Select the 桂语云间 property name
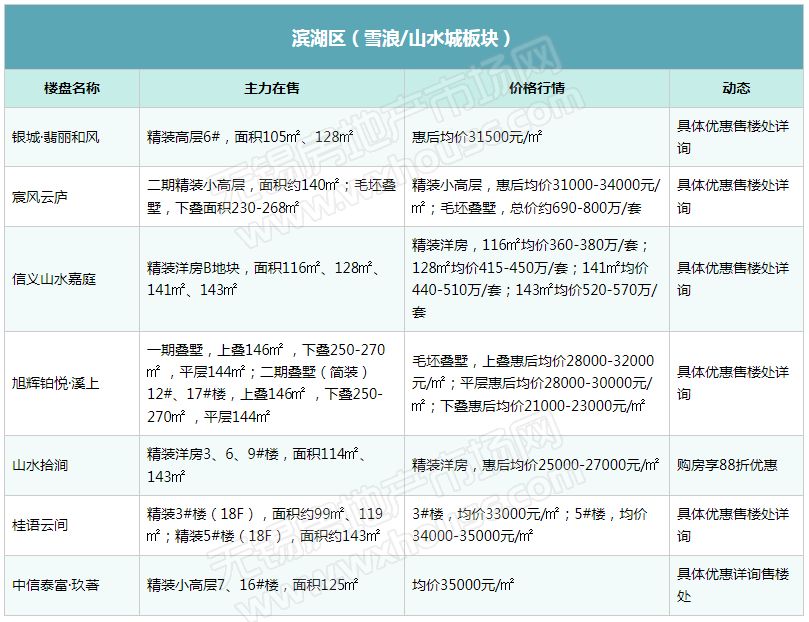 (40, 525)
